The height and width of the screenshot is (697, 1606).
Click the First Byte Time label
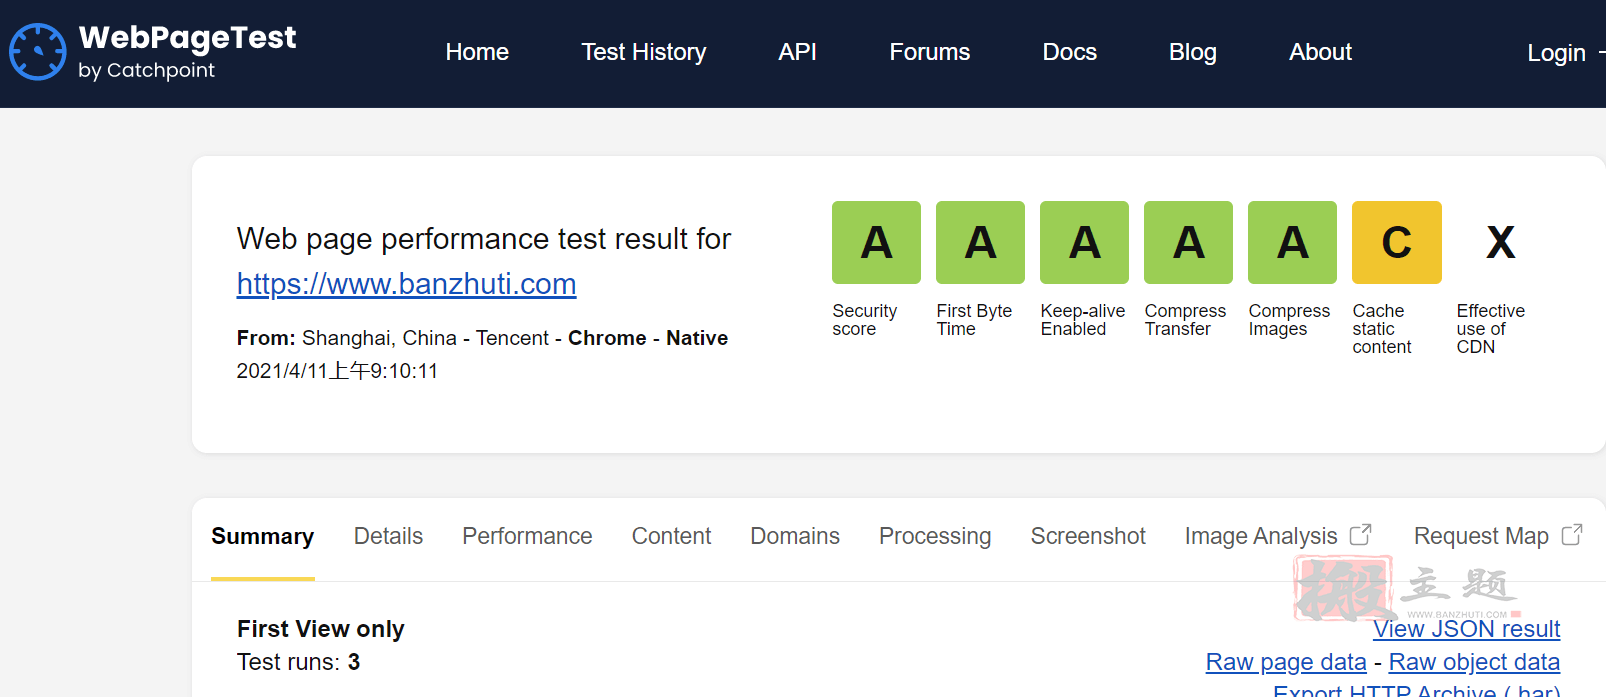(974, 320)
